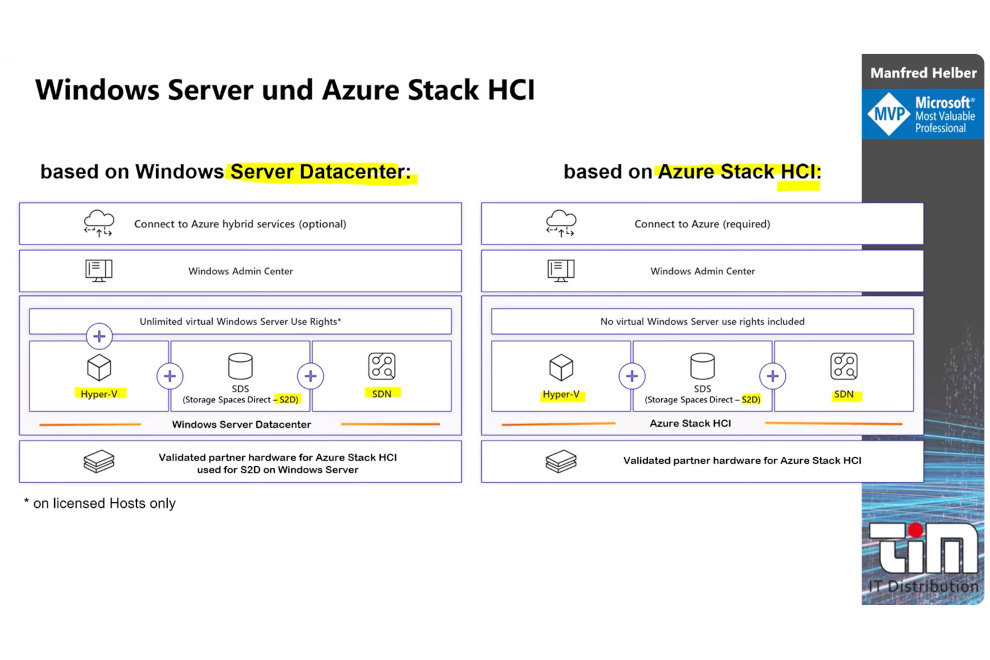Screen dimensions: 990x660
Task: Click the highlighted Hyper-V label in Azure Stack HCI box
Action: [x=561, y=394]
